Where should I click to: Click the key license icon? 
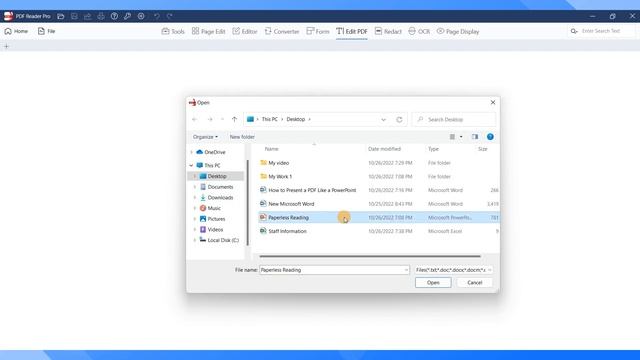[127, 16]
